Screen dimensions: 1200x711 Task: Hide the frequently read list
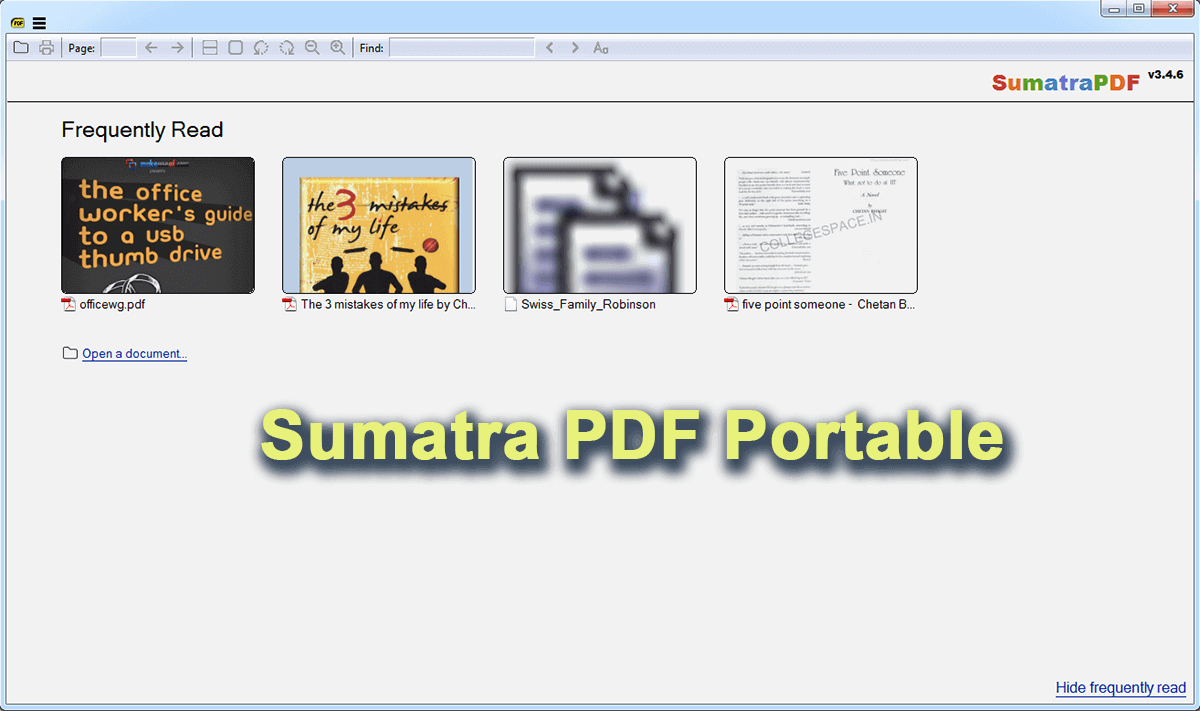coord(1120,687)
